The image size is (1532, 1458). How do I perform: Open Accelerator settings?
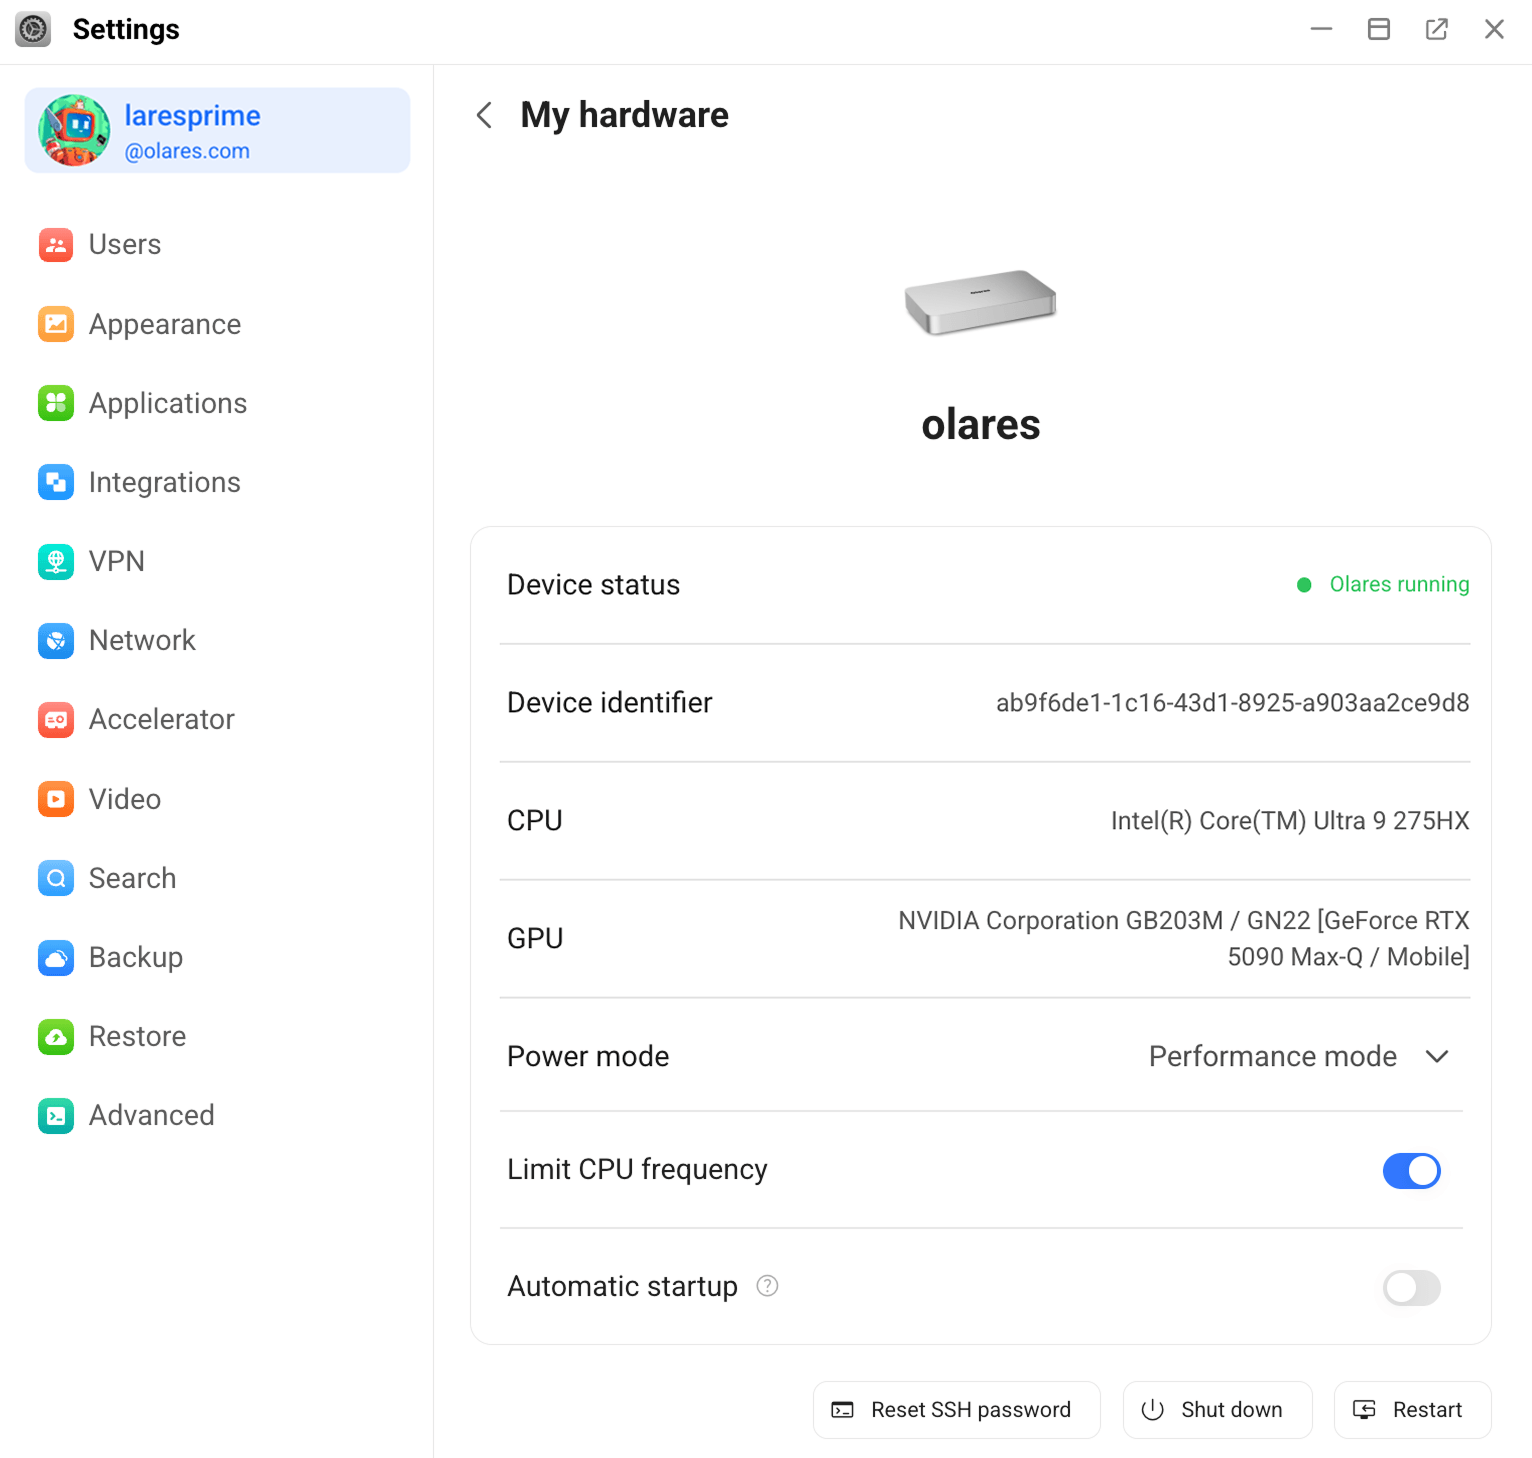point(217,719)
